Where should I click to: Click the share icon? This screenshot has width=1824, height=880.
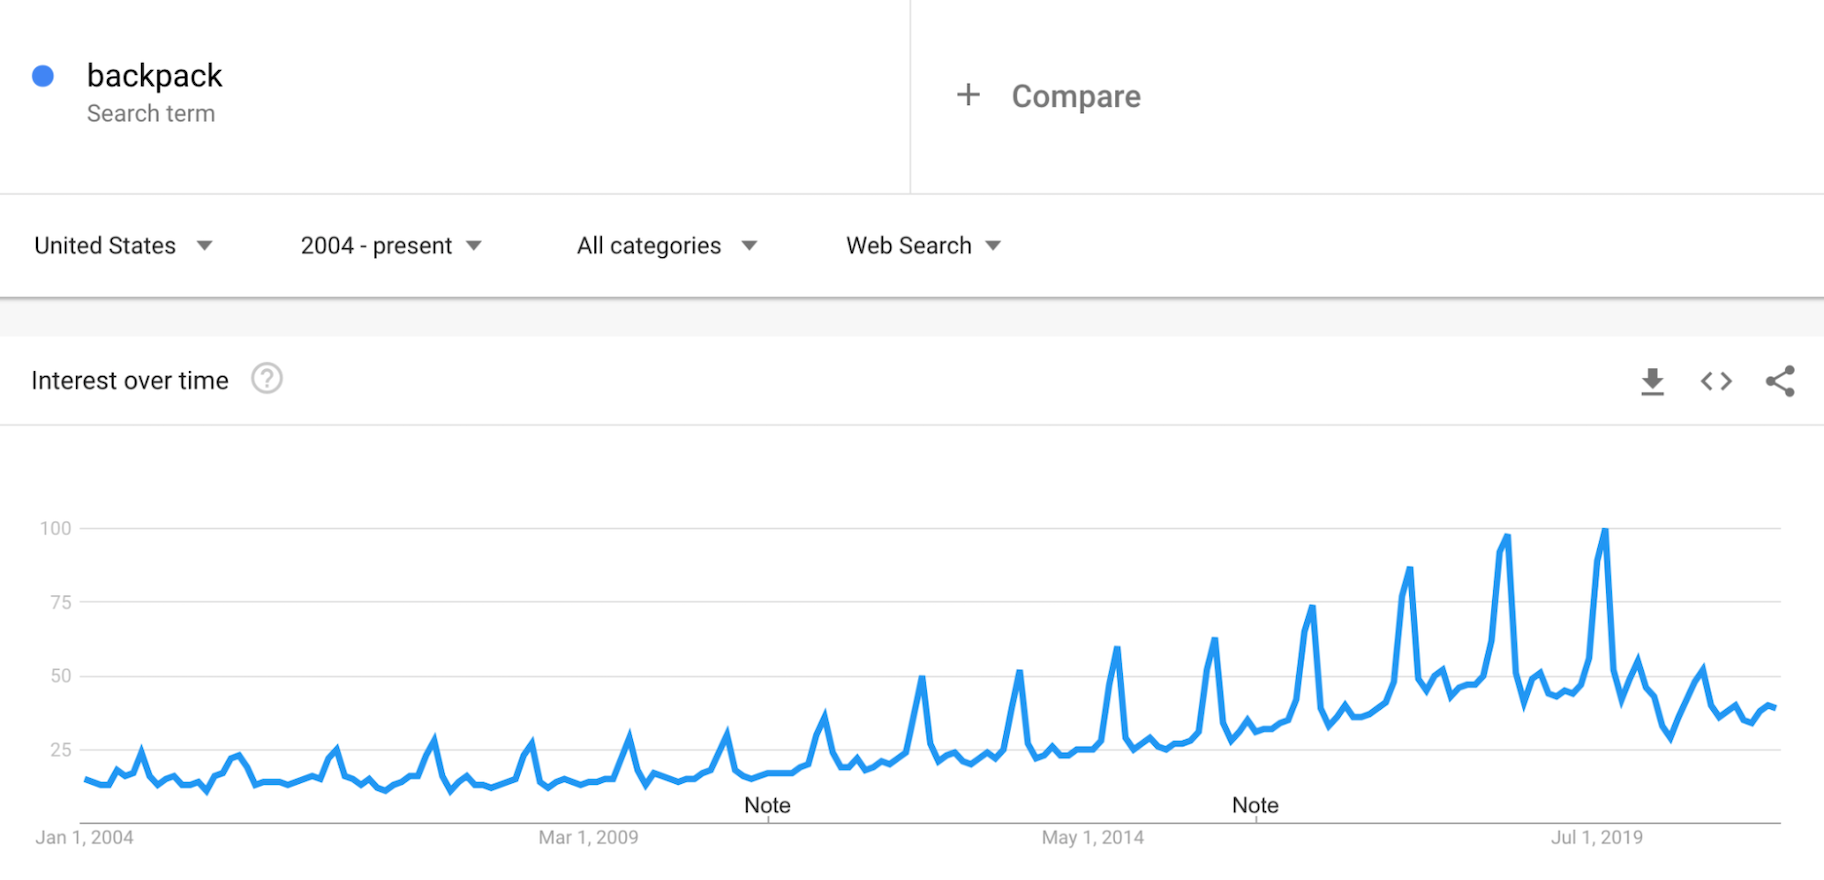[x=1780, y=381]
